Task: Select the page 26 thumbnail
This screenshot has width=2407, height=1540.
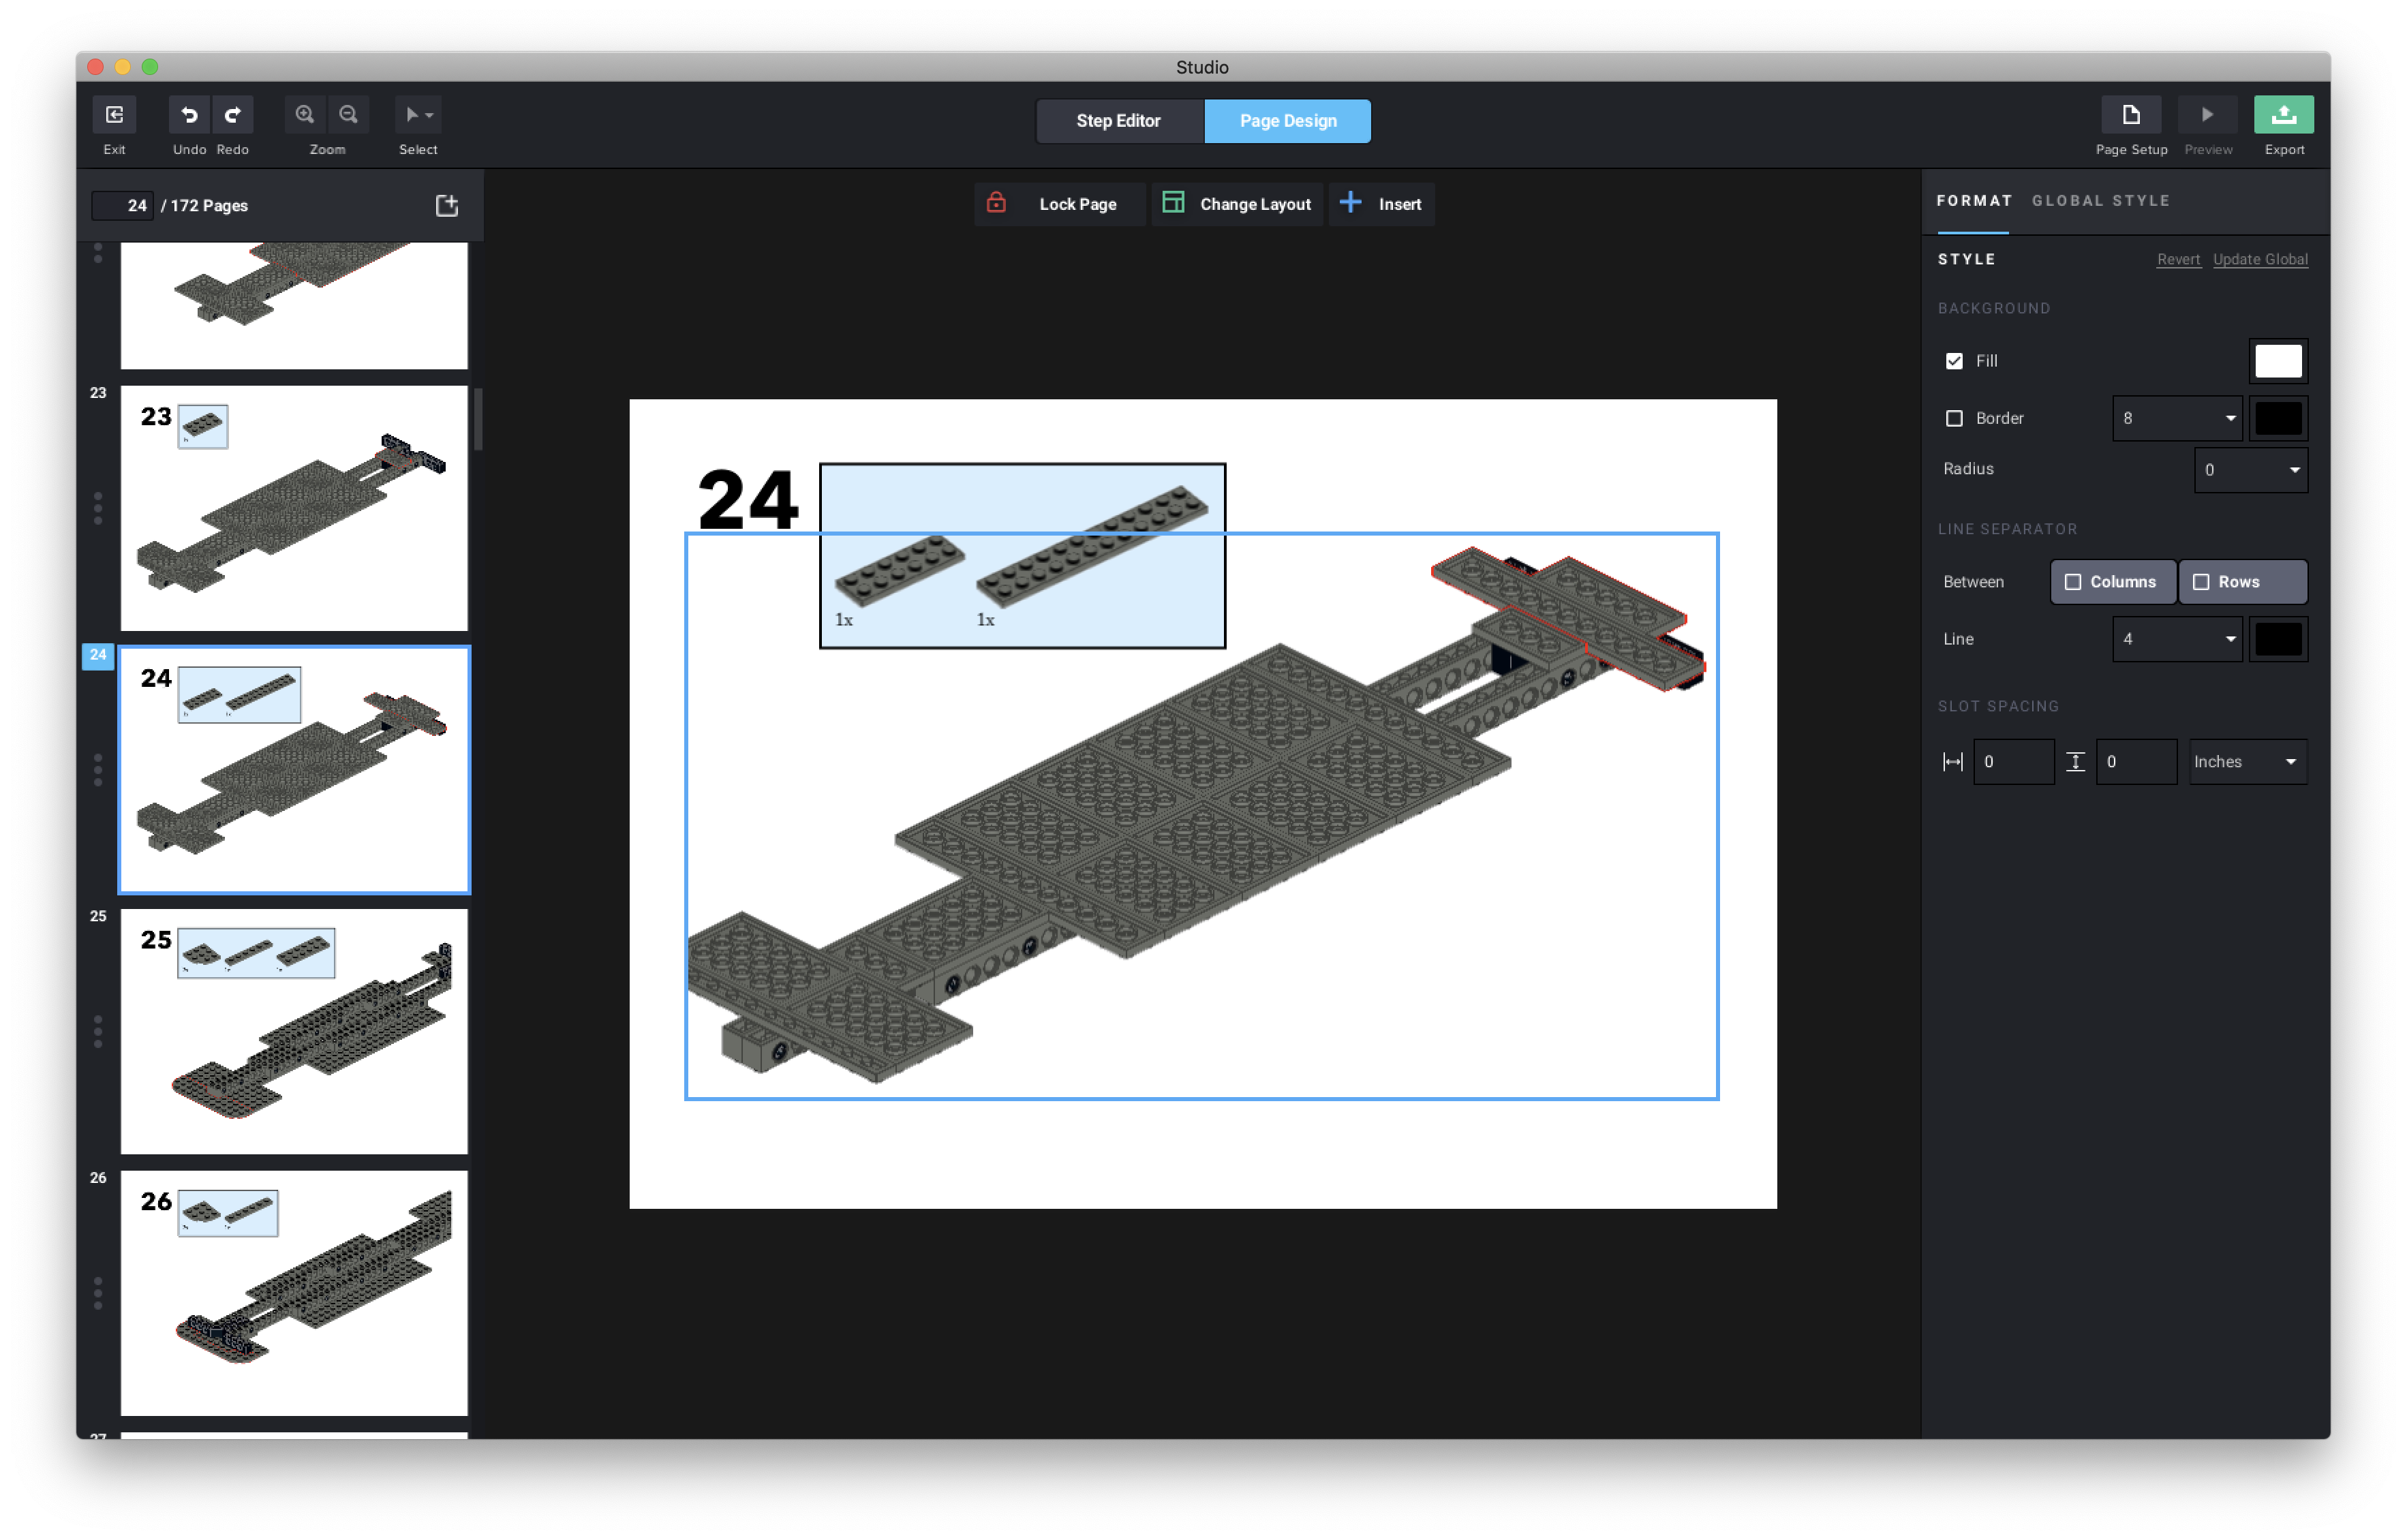Action: [x=294, y=1293]
